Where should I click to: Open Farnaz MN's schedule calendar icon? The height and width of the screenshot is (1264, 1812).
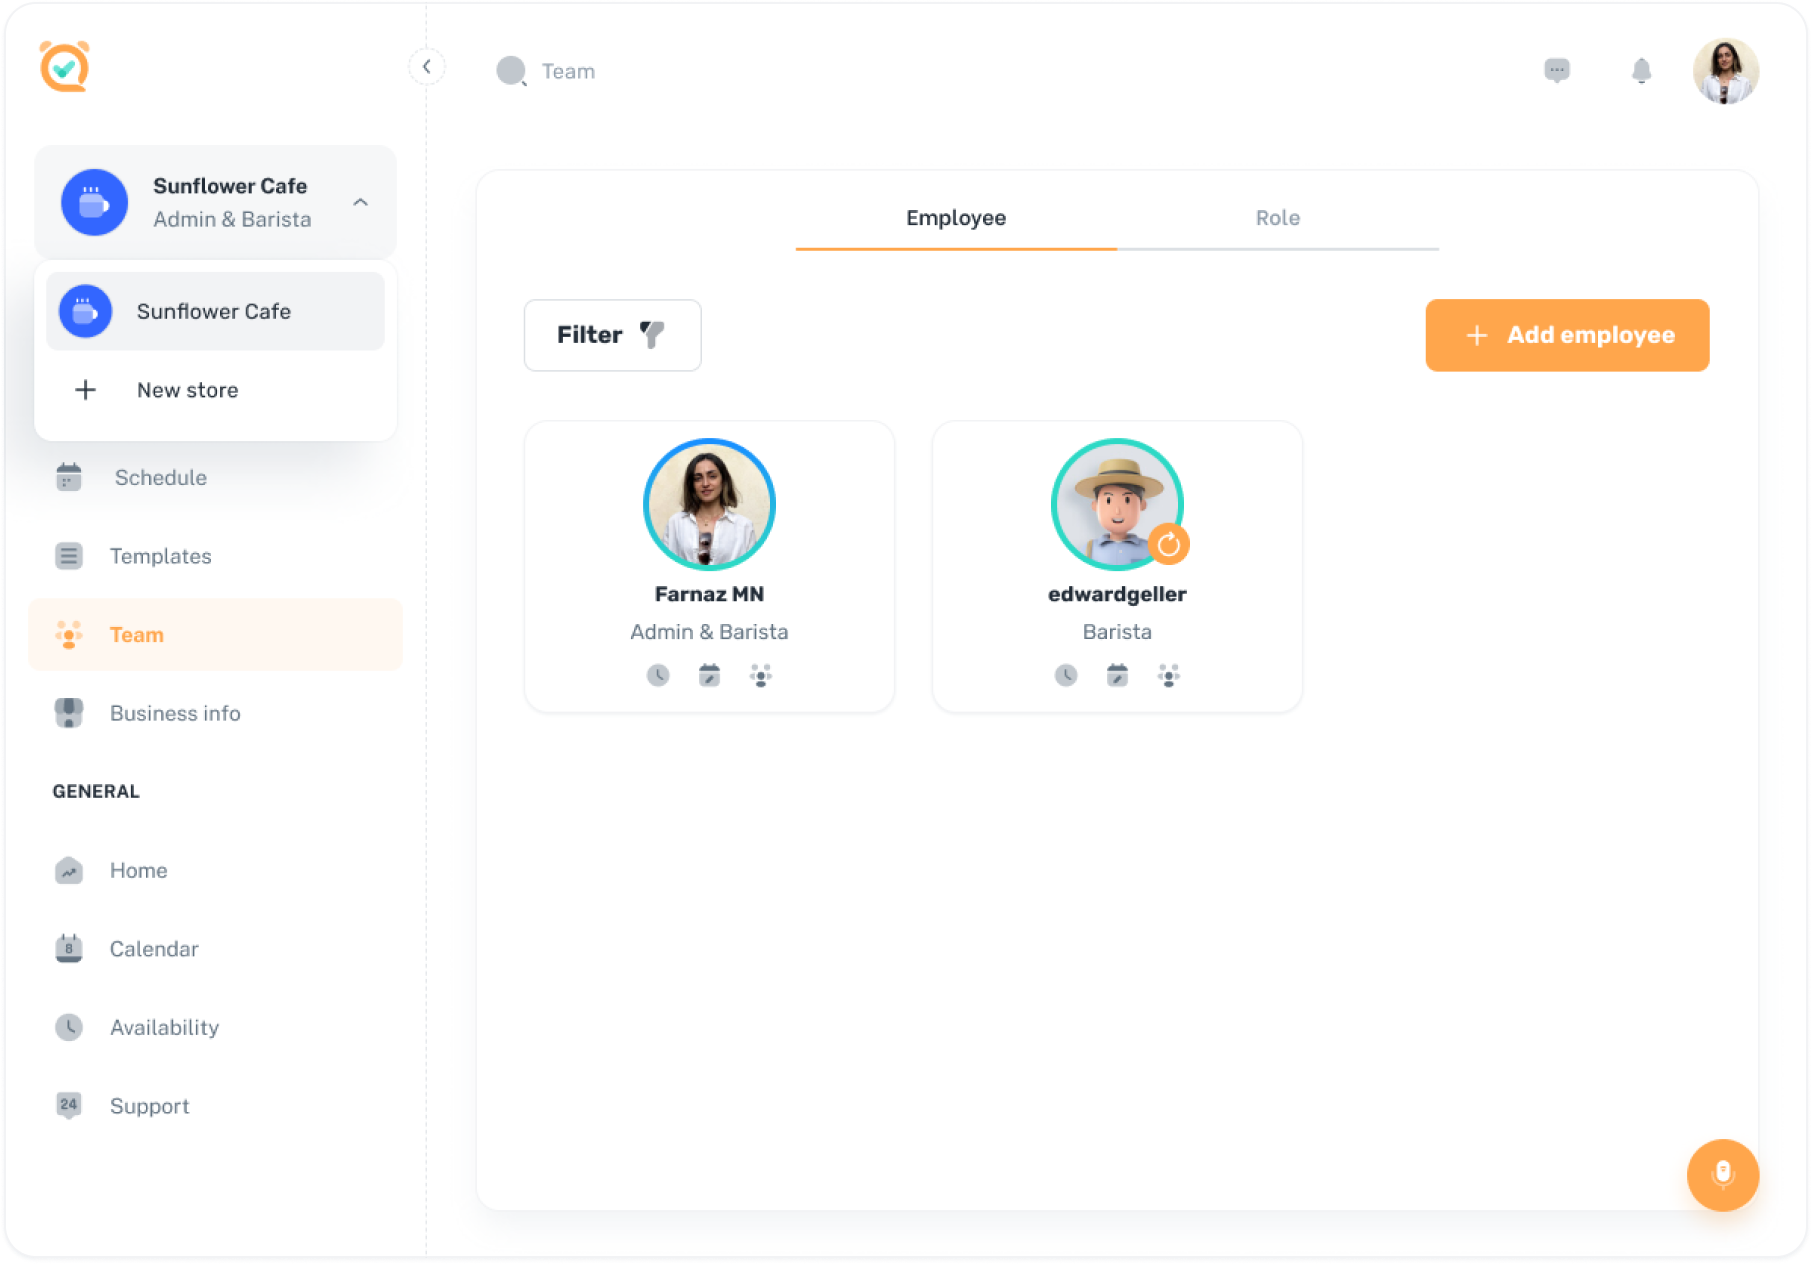(709, 676)
